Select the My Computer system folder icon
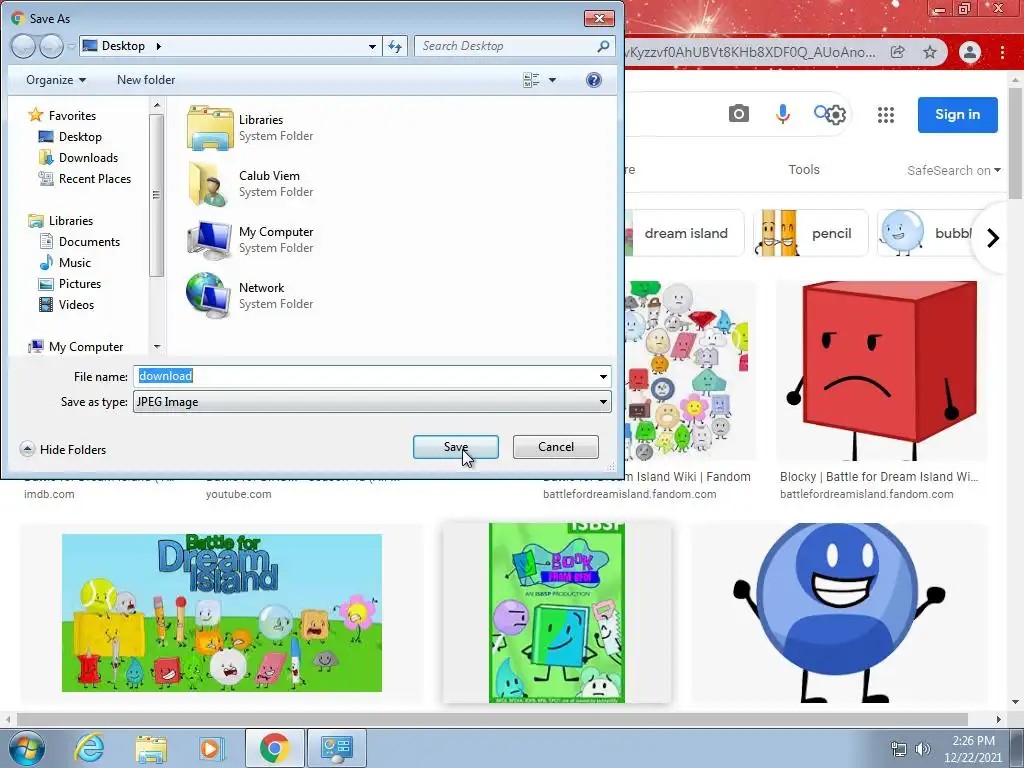The image size is (1024, 768). click(x=210, y=240)
